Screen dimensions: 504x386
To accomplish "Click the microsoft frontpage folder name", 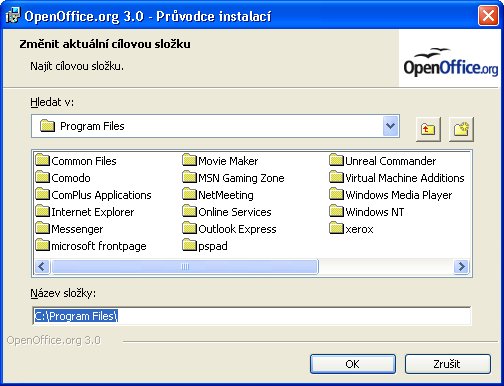I will [x=99, y=246].
